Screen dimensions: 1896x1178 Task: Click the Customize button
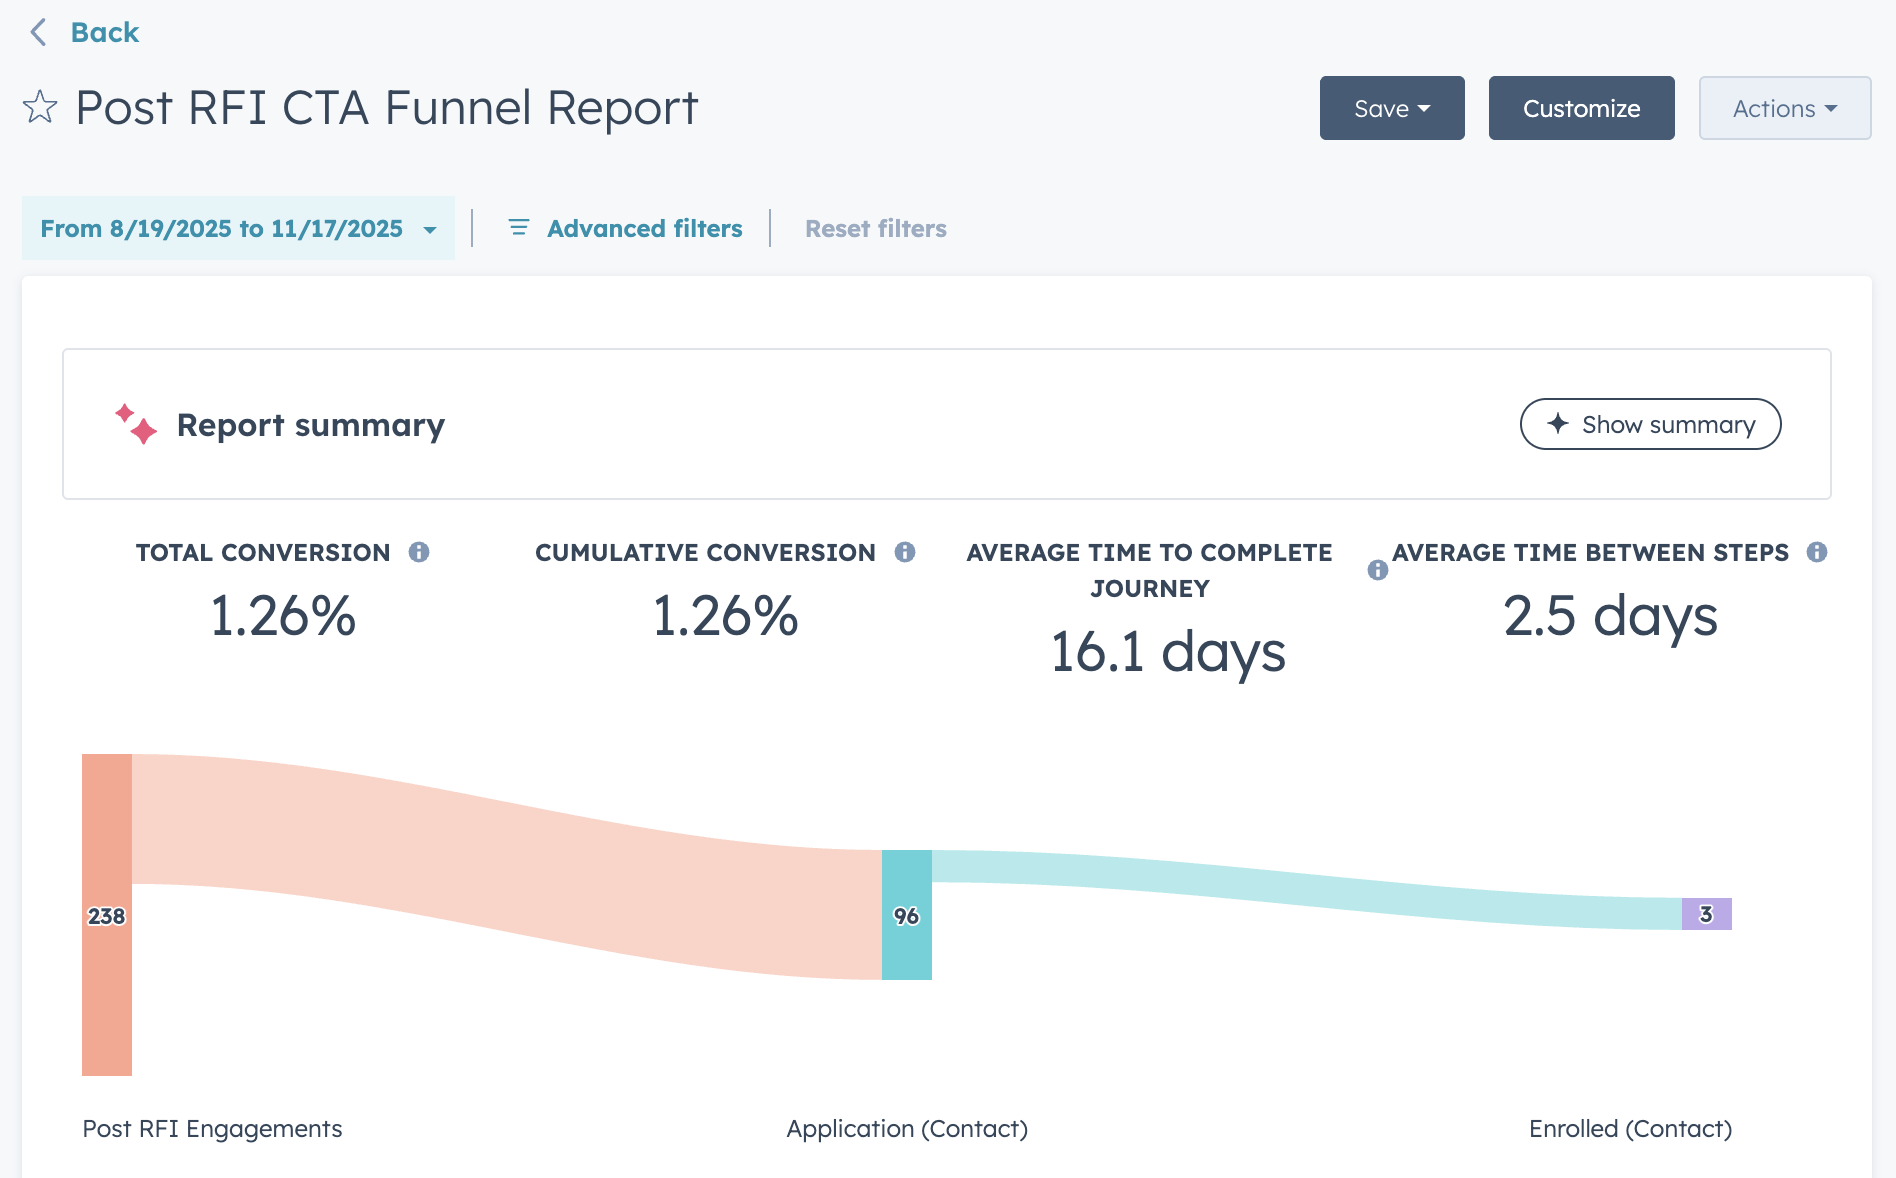coord(1581,108)
